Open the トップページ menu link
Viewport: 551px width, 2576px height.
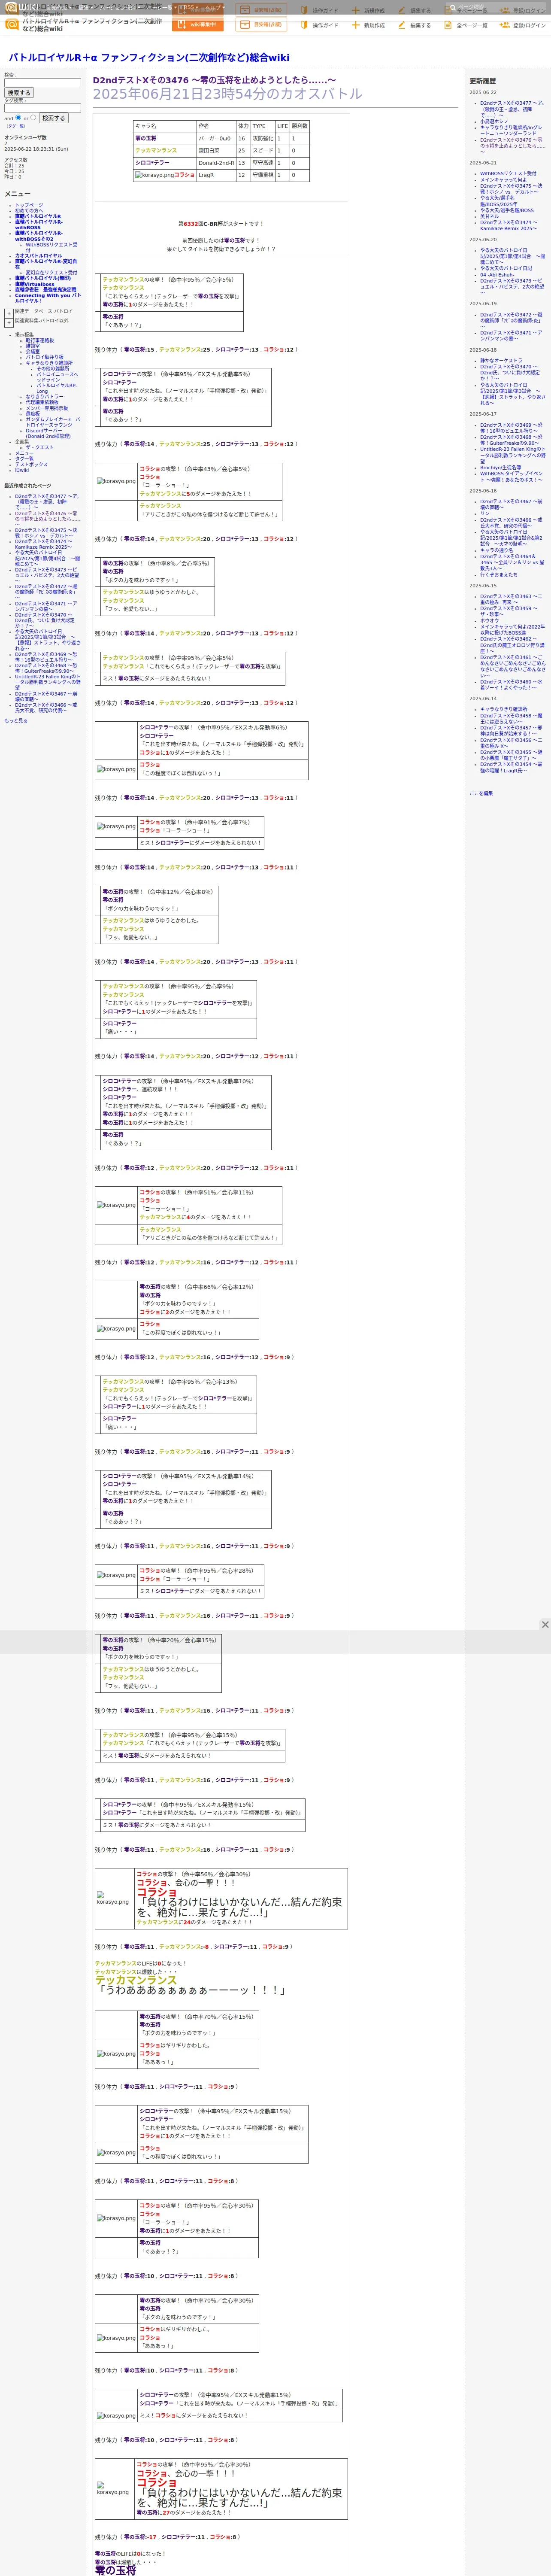pyautogui.click(x=29, y=205)
